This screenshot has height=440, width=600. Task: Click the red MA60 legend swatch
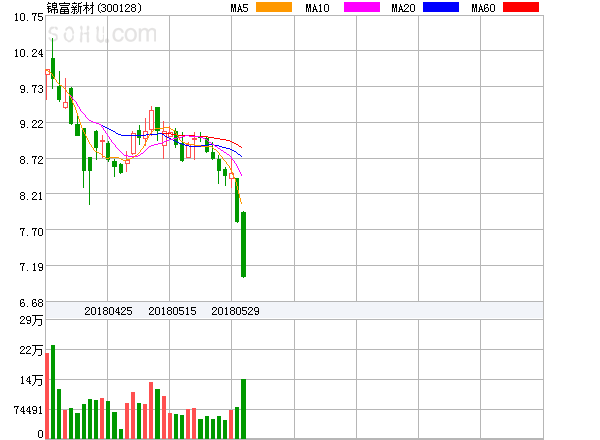521,7
